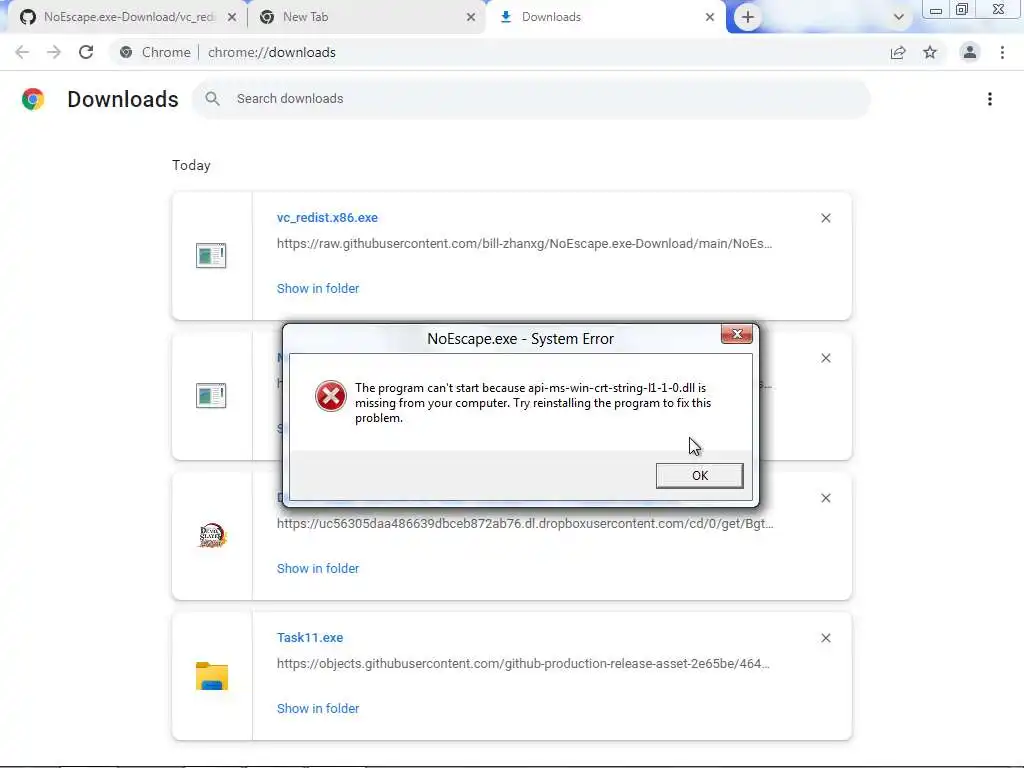Click the Chrome logo beside Downloads

pos(33,99)
